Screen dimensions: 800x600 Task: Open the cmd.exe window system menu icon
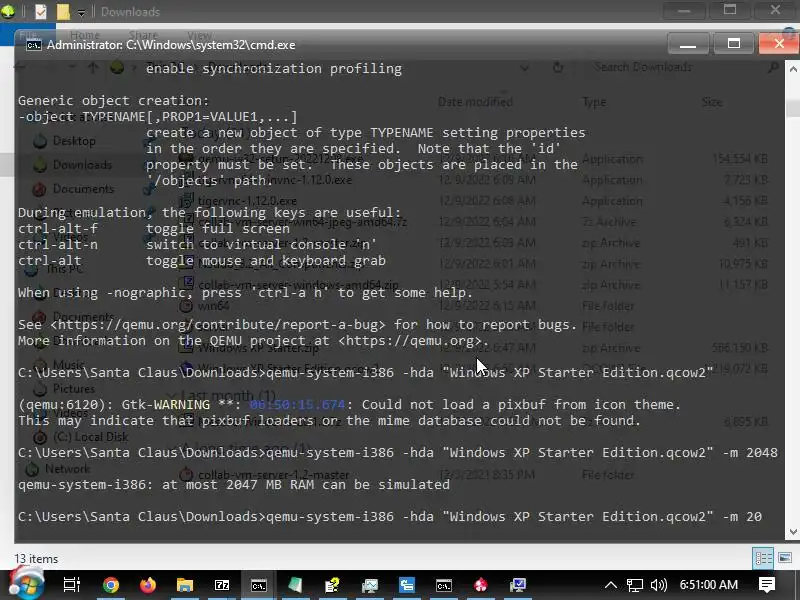[34, 45]
